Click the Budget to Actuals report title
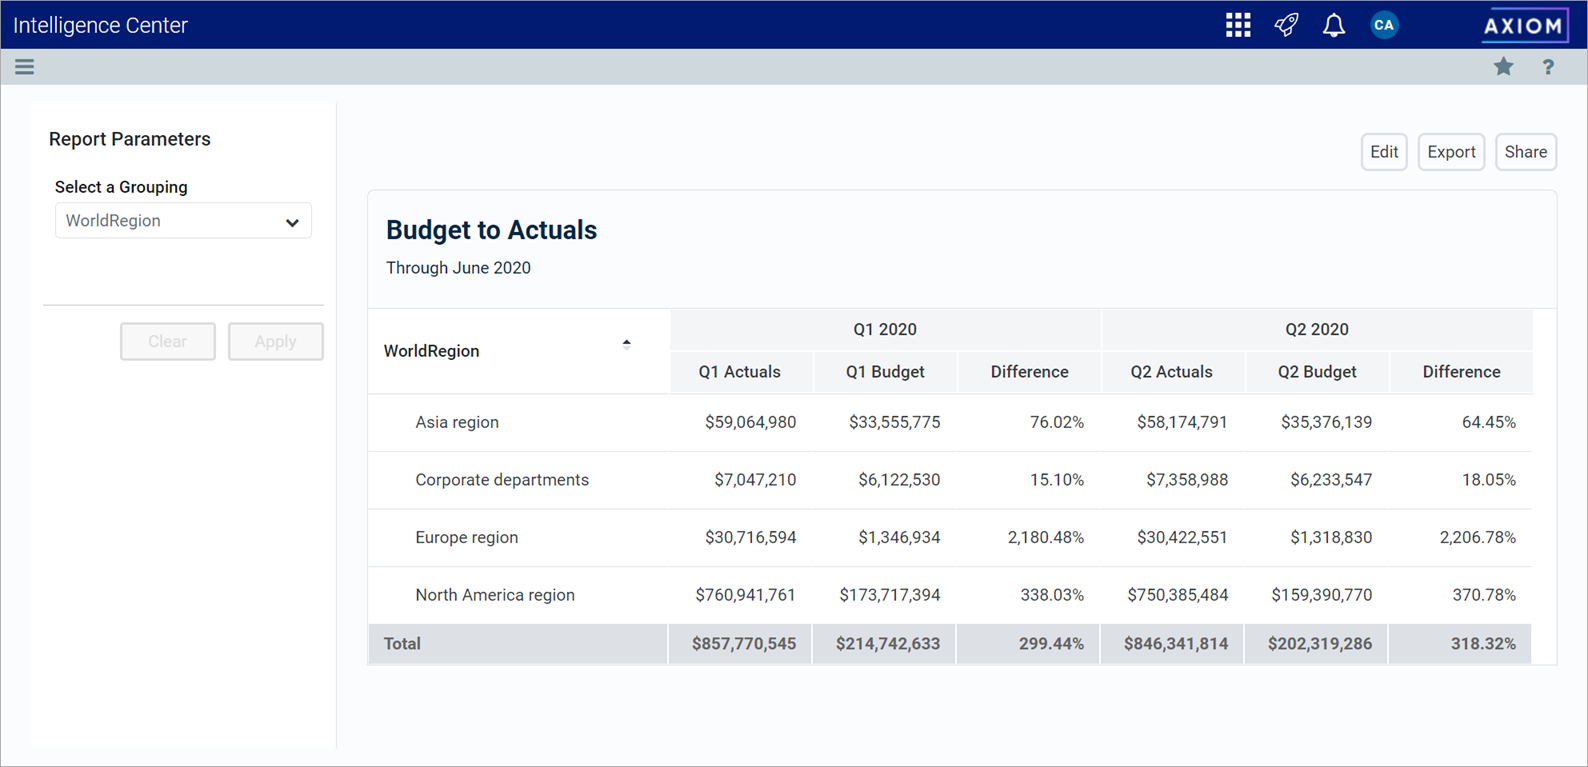This screenshot has width=1588, height=767. [x=491, y=230]
